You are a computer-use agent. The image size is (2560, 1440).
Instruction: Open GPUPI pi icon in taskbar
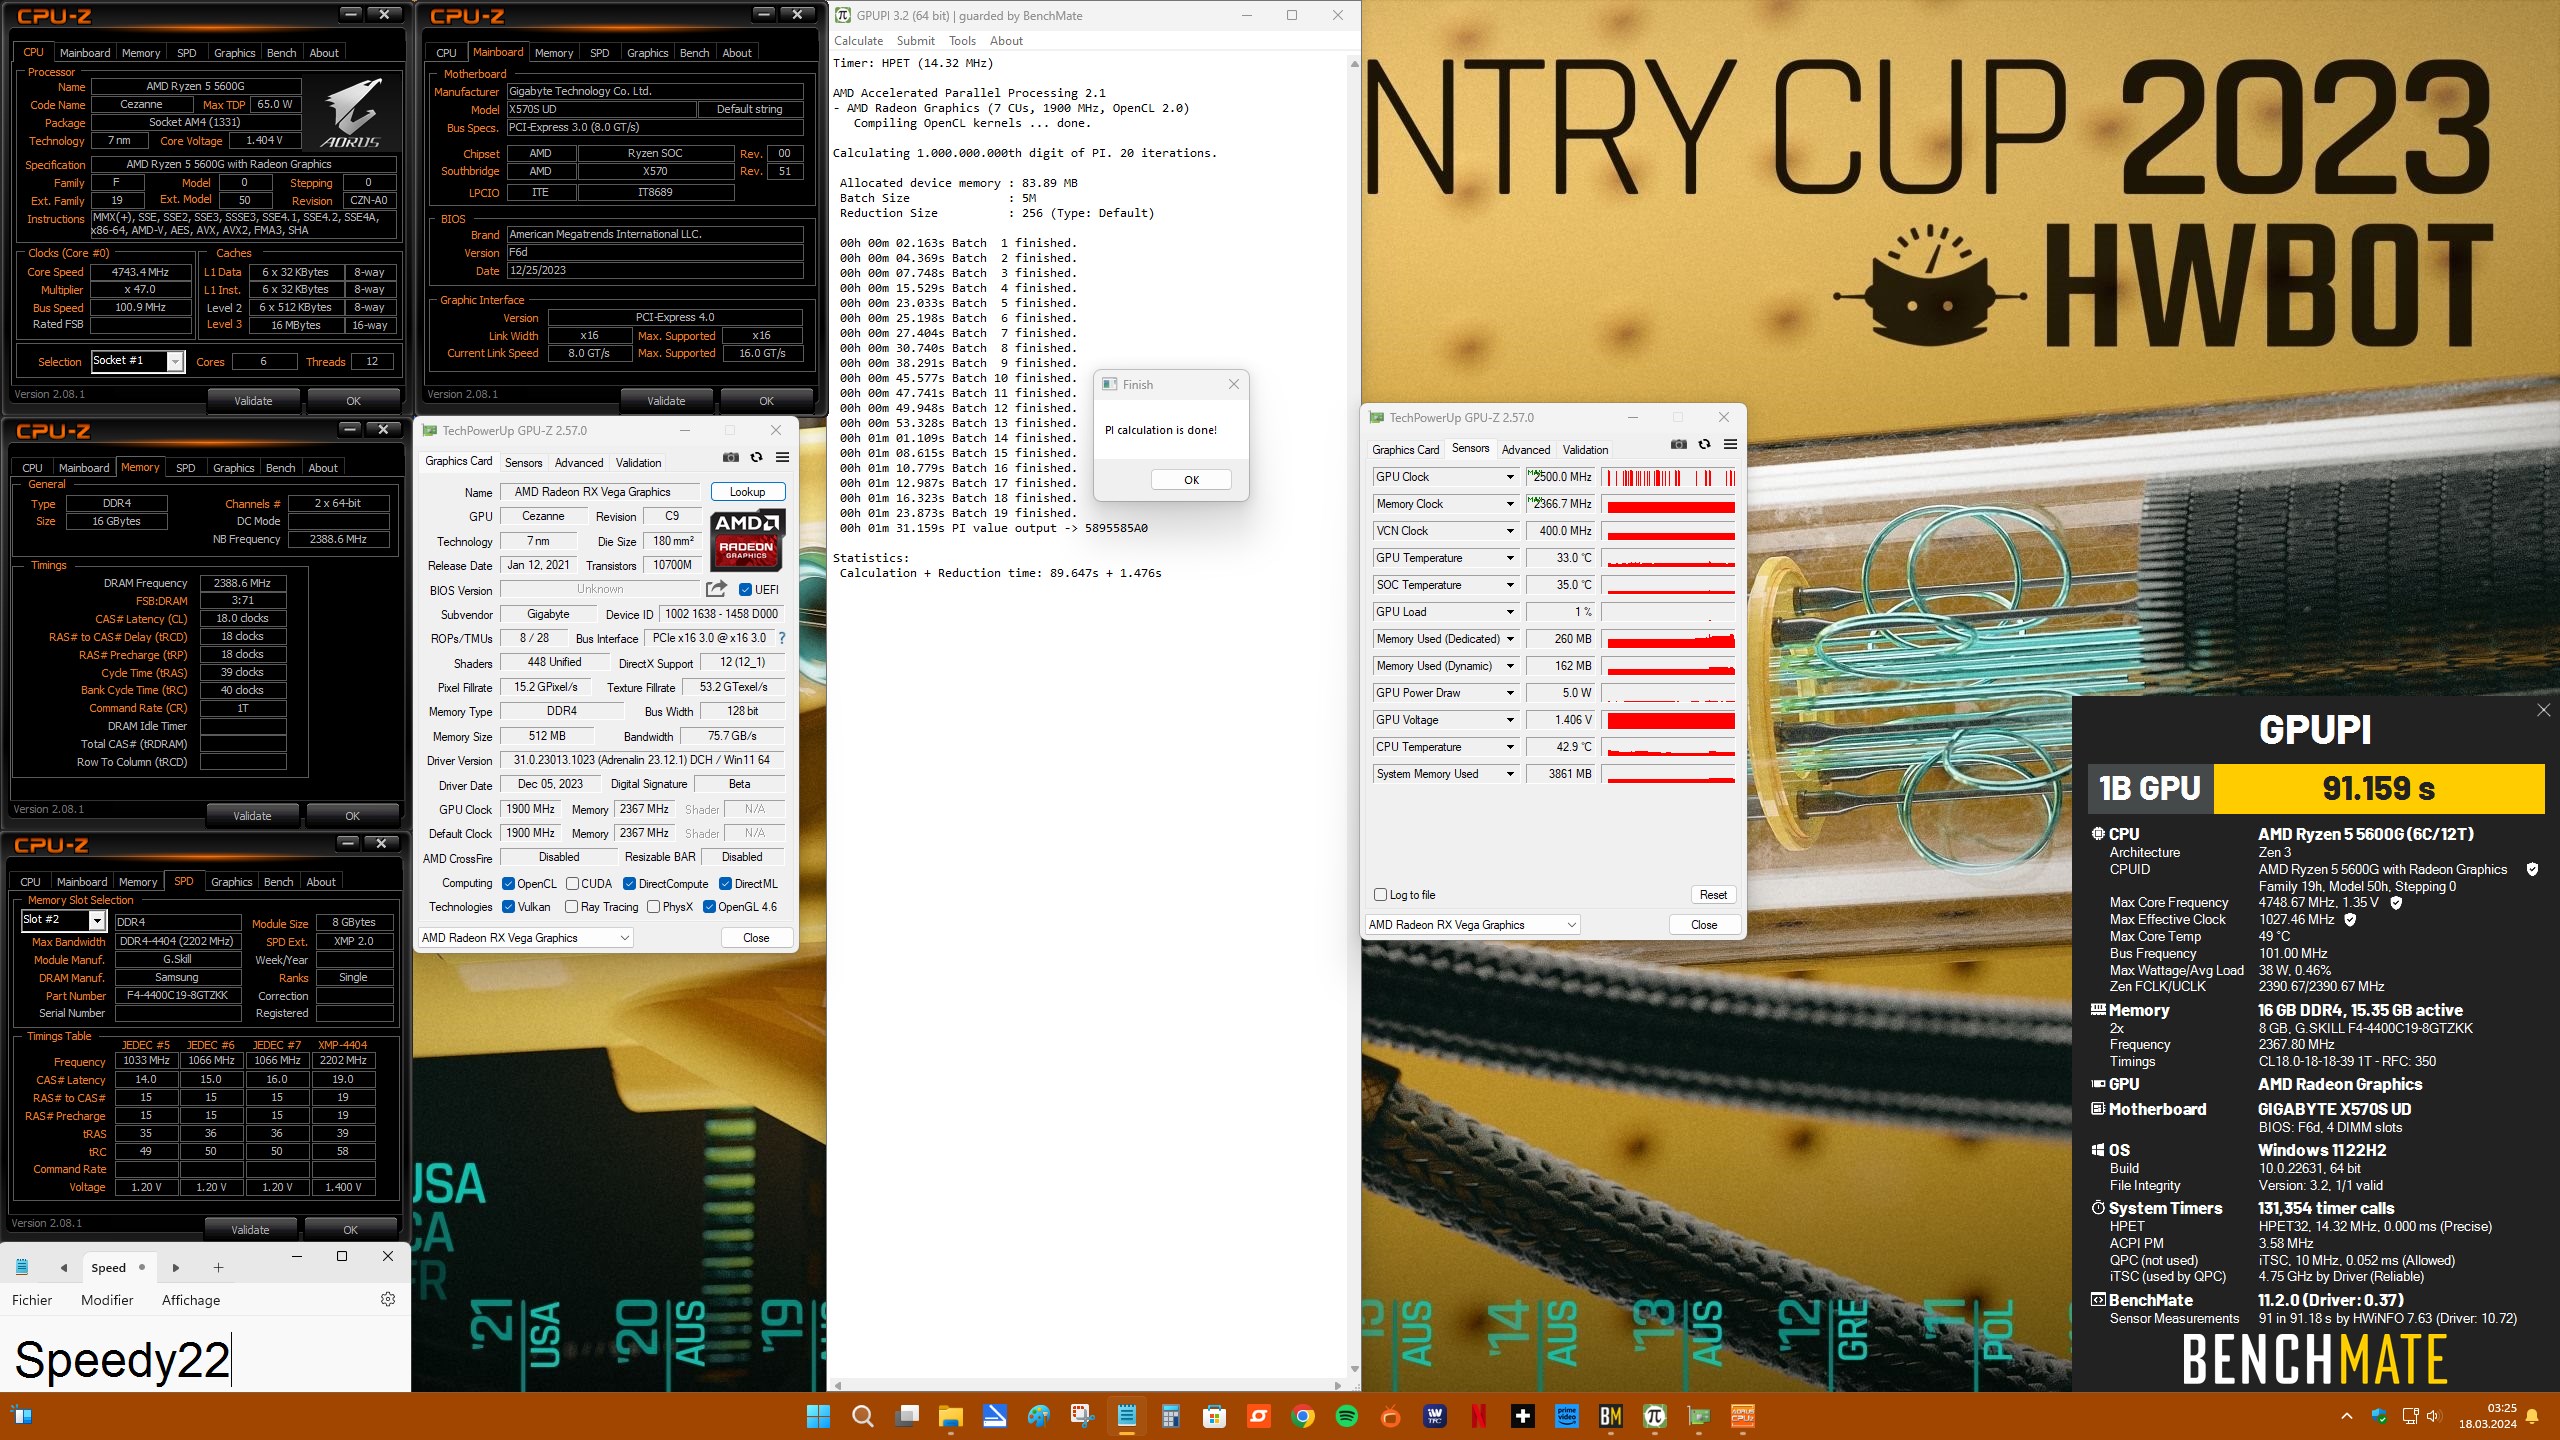click(x=1655, y=1416)
